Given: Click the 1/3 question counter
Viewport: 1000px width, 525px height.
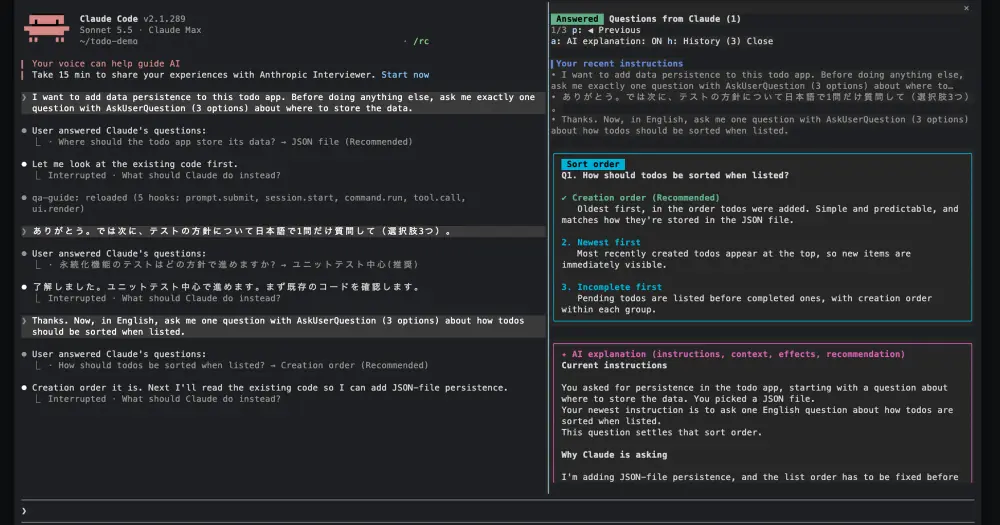Looking at the screenshot, I should coord(559,30).
